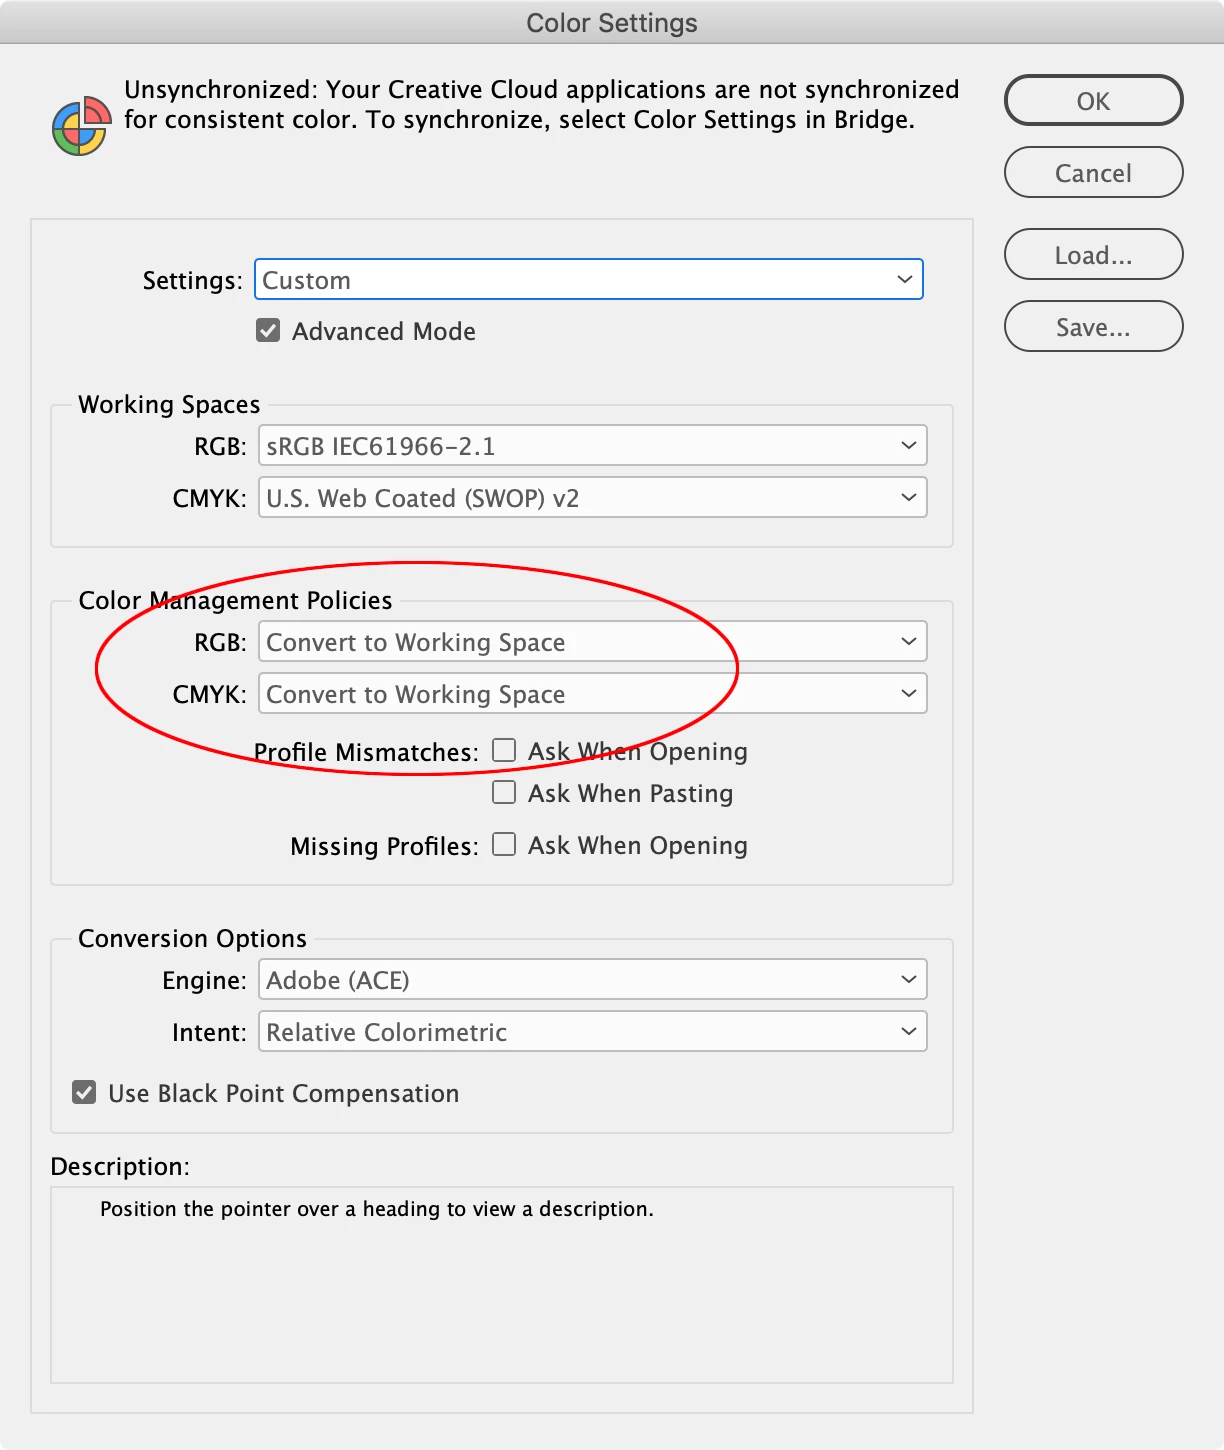The height and width of the screenshot is (1450, 1224).
Task: Click the Color Management Policies heading
Action: pyautogui.click(x=235, y=601)
